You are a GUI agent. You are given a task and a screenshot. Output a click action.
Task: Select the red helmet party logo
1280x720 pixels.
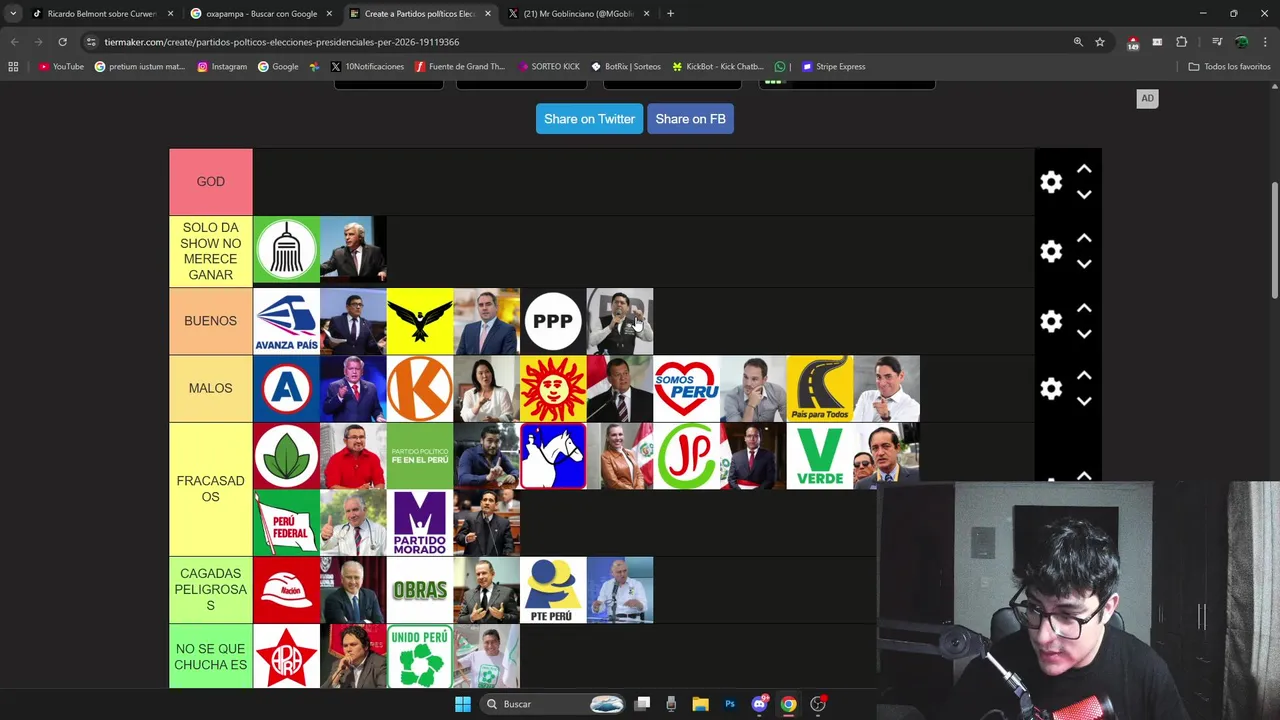[x=286, y=590]
